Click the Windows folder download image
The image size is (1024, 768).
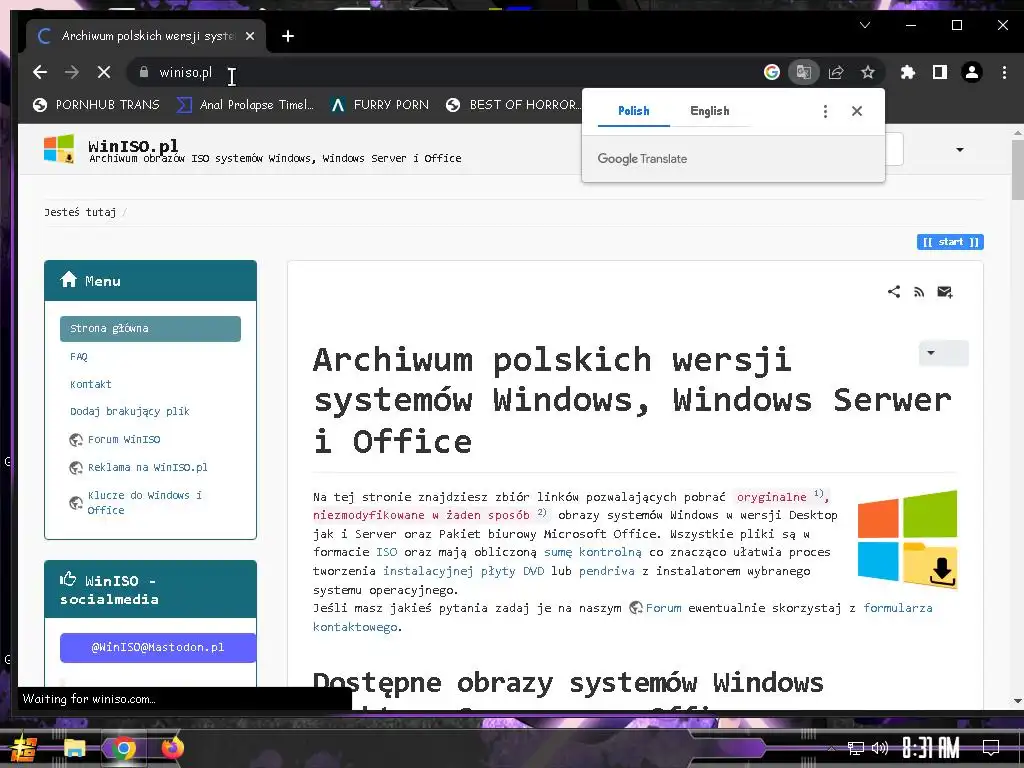tap(907, 539)
